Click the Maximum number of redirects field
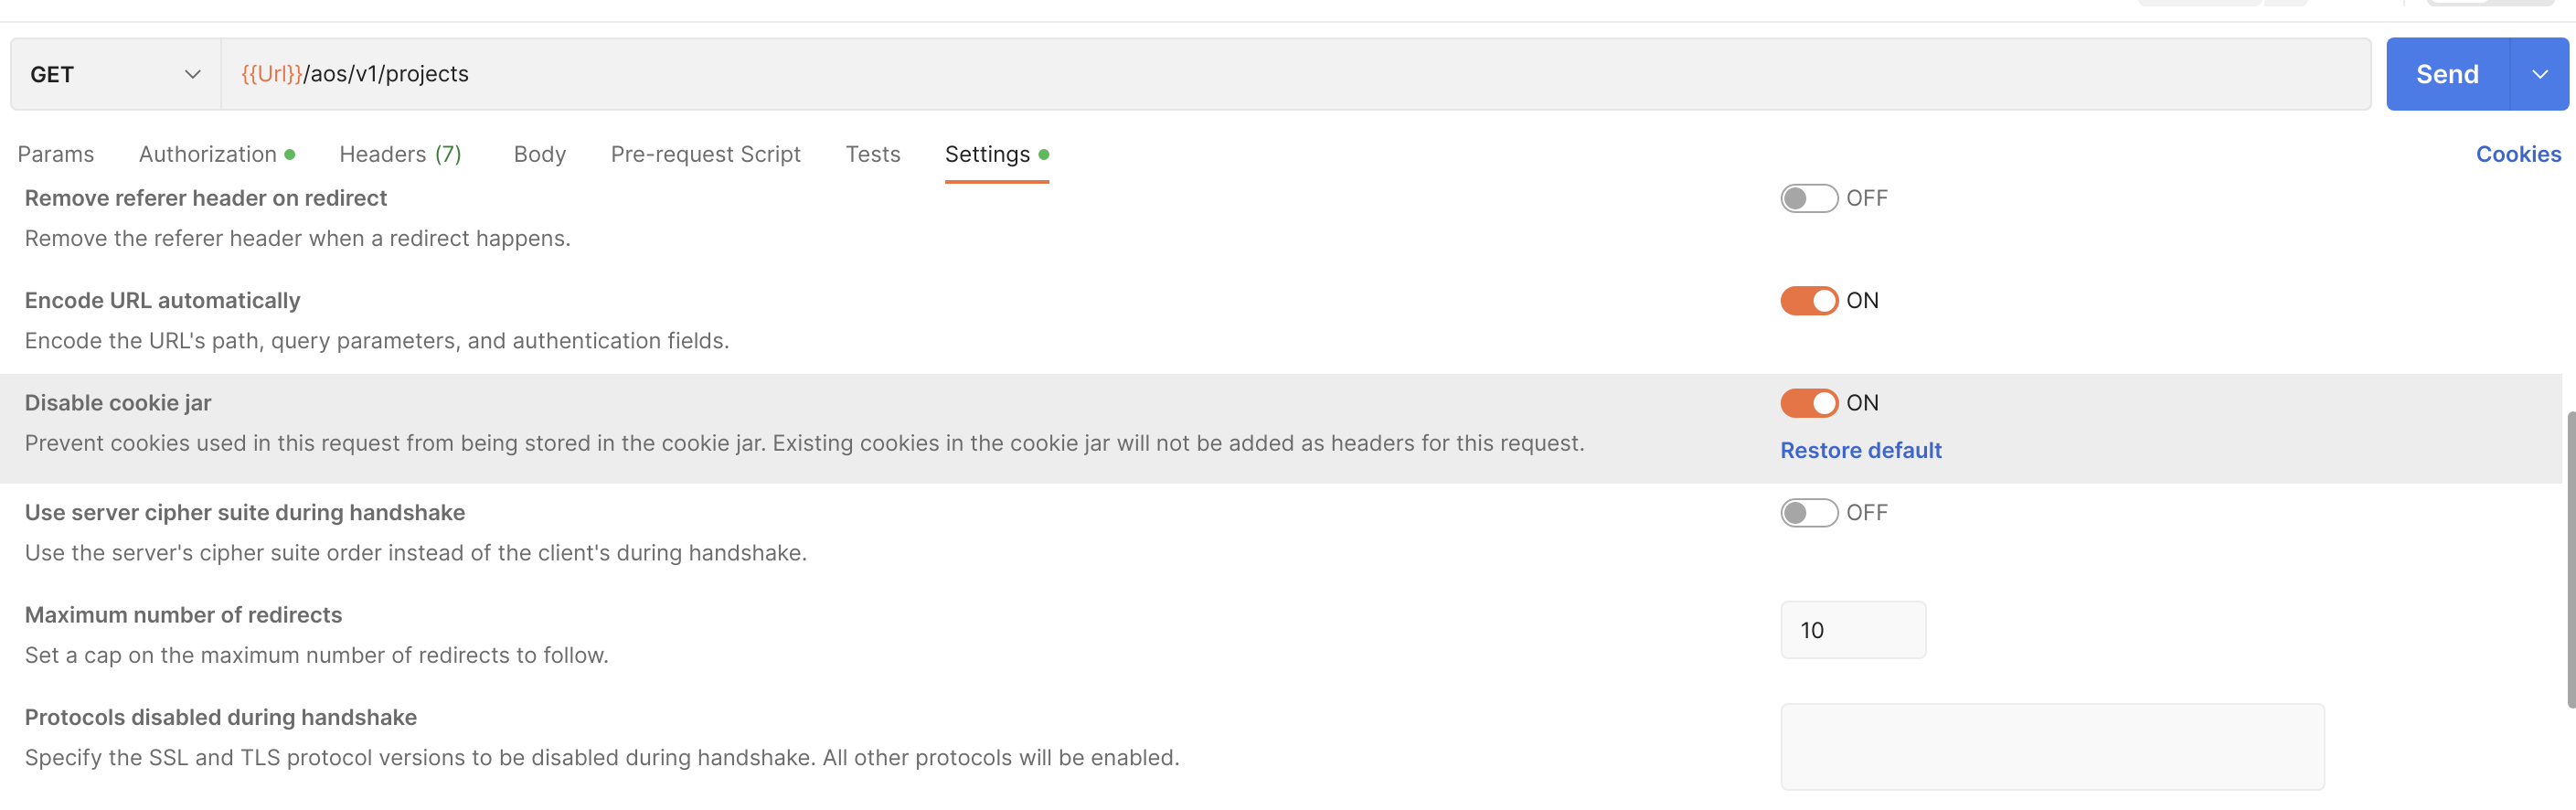The height and width of the screenshot is (810, 2576). click(1852, 630)
